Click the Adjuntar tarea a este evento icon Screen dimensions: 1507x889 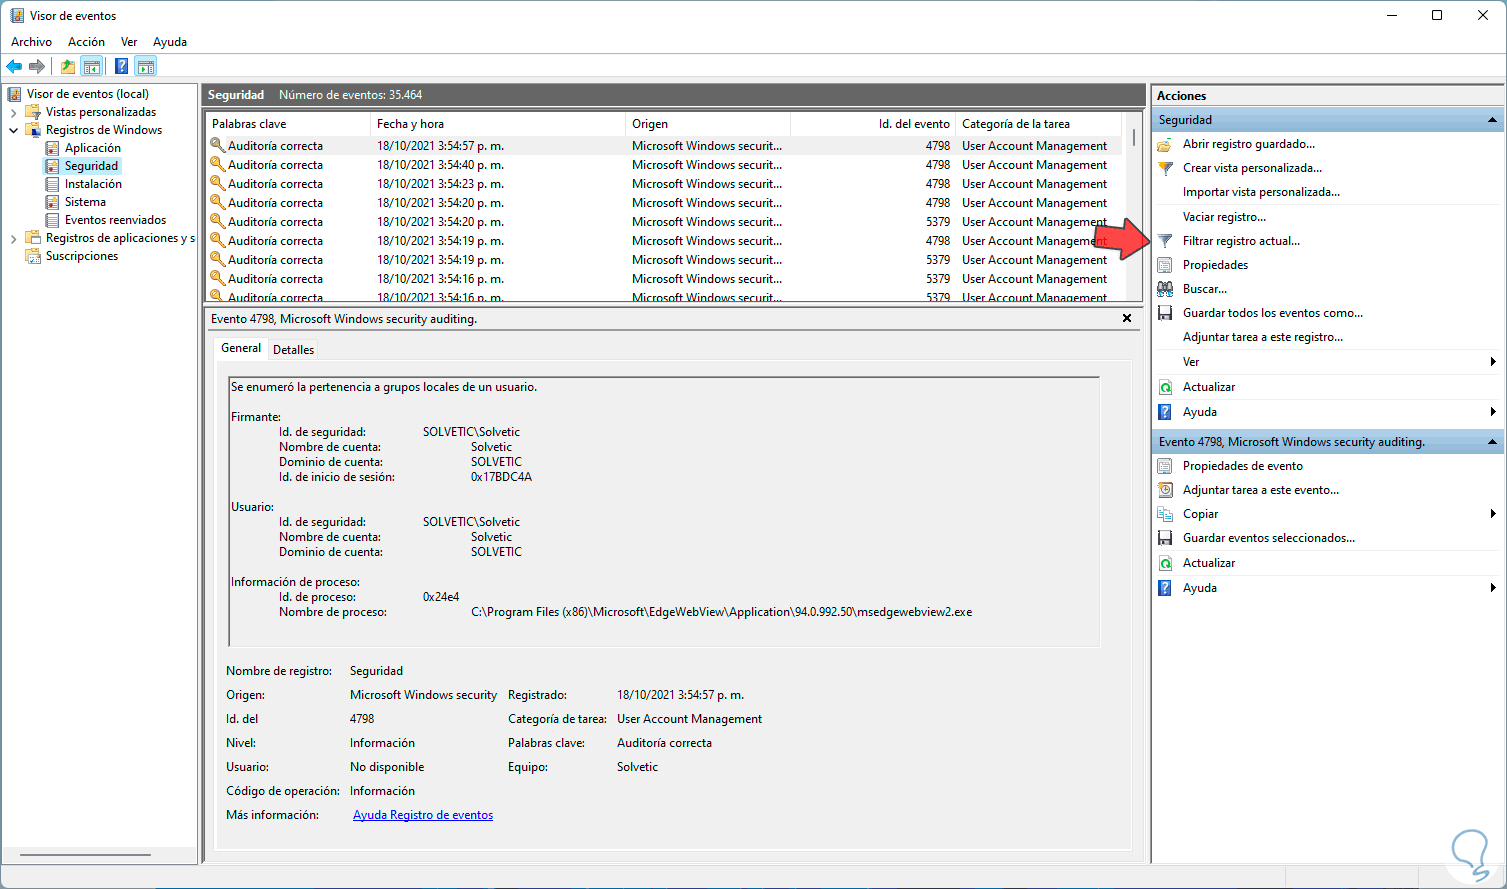point(1165,490)
